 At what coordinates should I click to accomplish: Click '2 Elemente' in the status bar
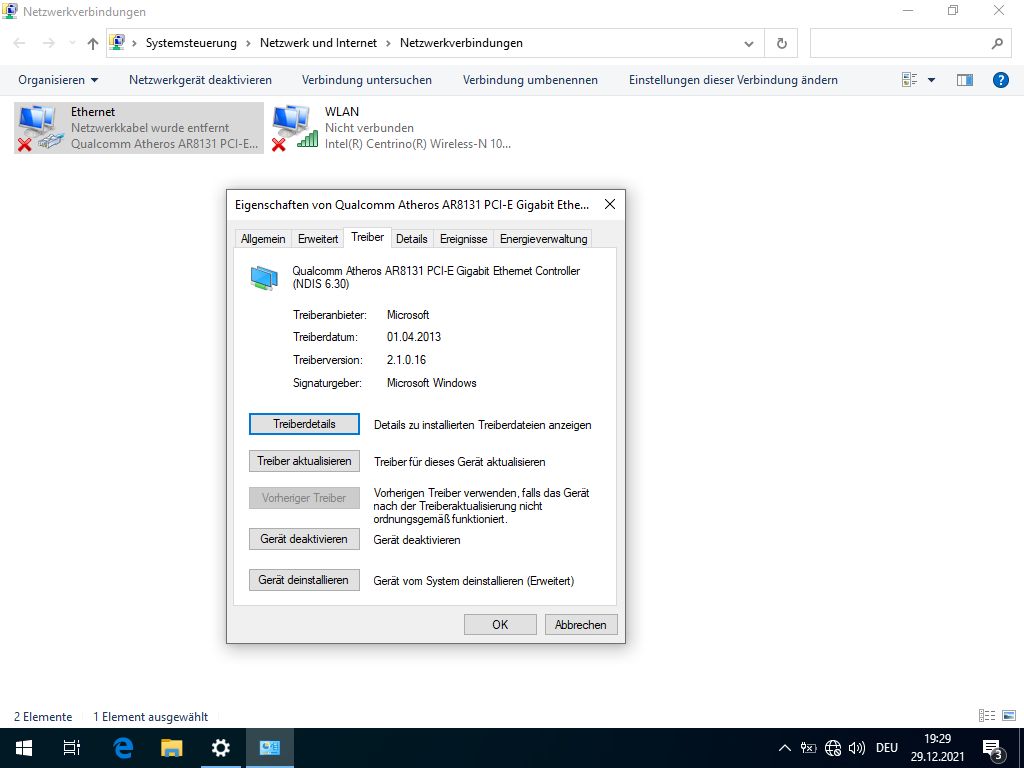[43, 716]
